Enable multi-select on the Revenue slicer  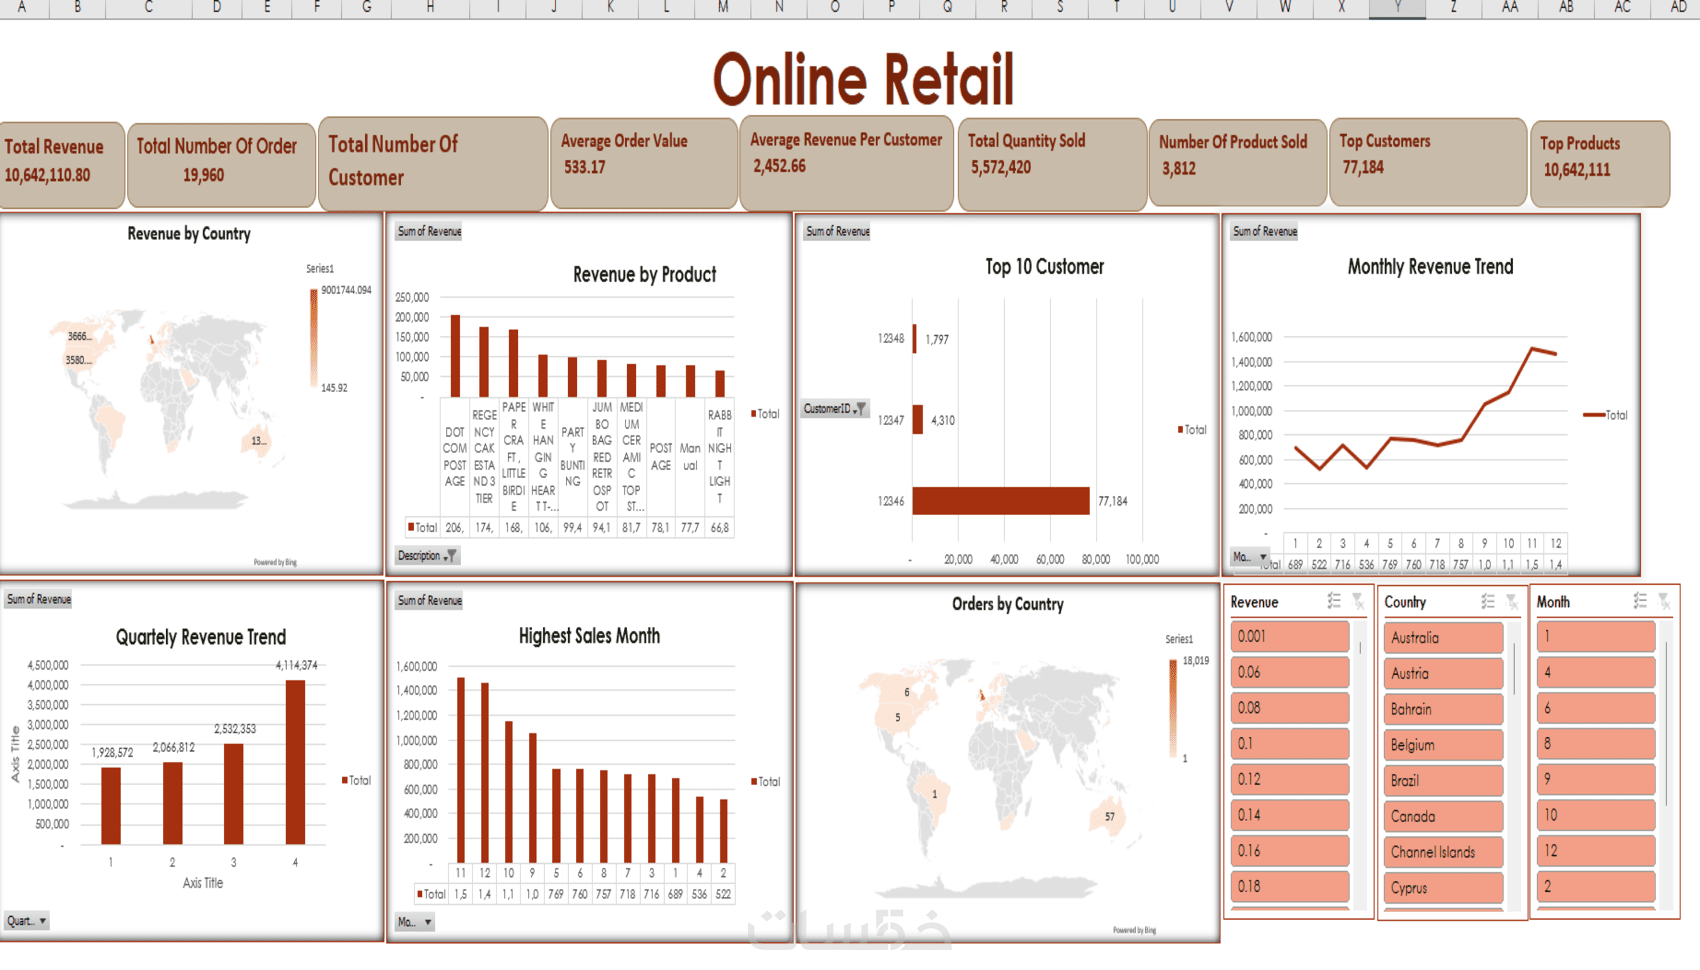[1334, 601]
